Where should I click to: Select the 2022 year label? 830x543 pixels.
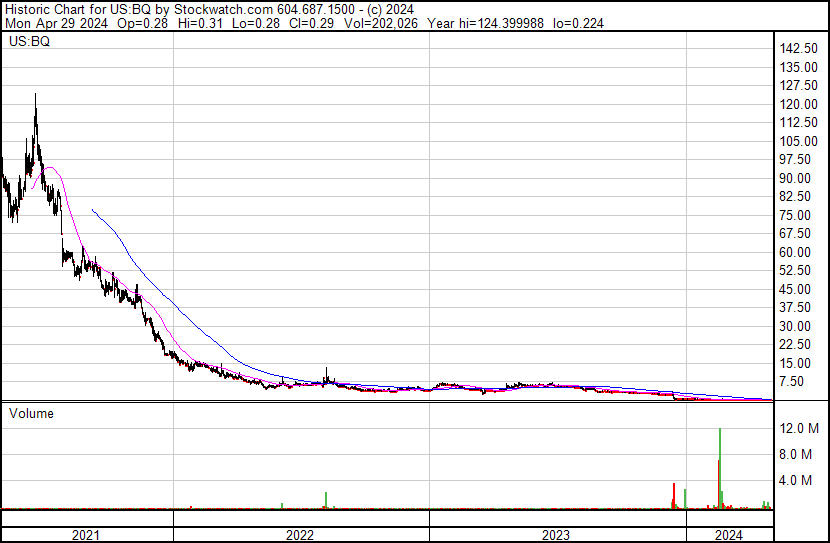pos(300,535)
